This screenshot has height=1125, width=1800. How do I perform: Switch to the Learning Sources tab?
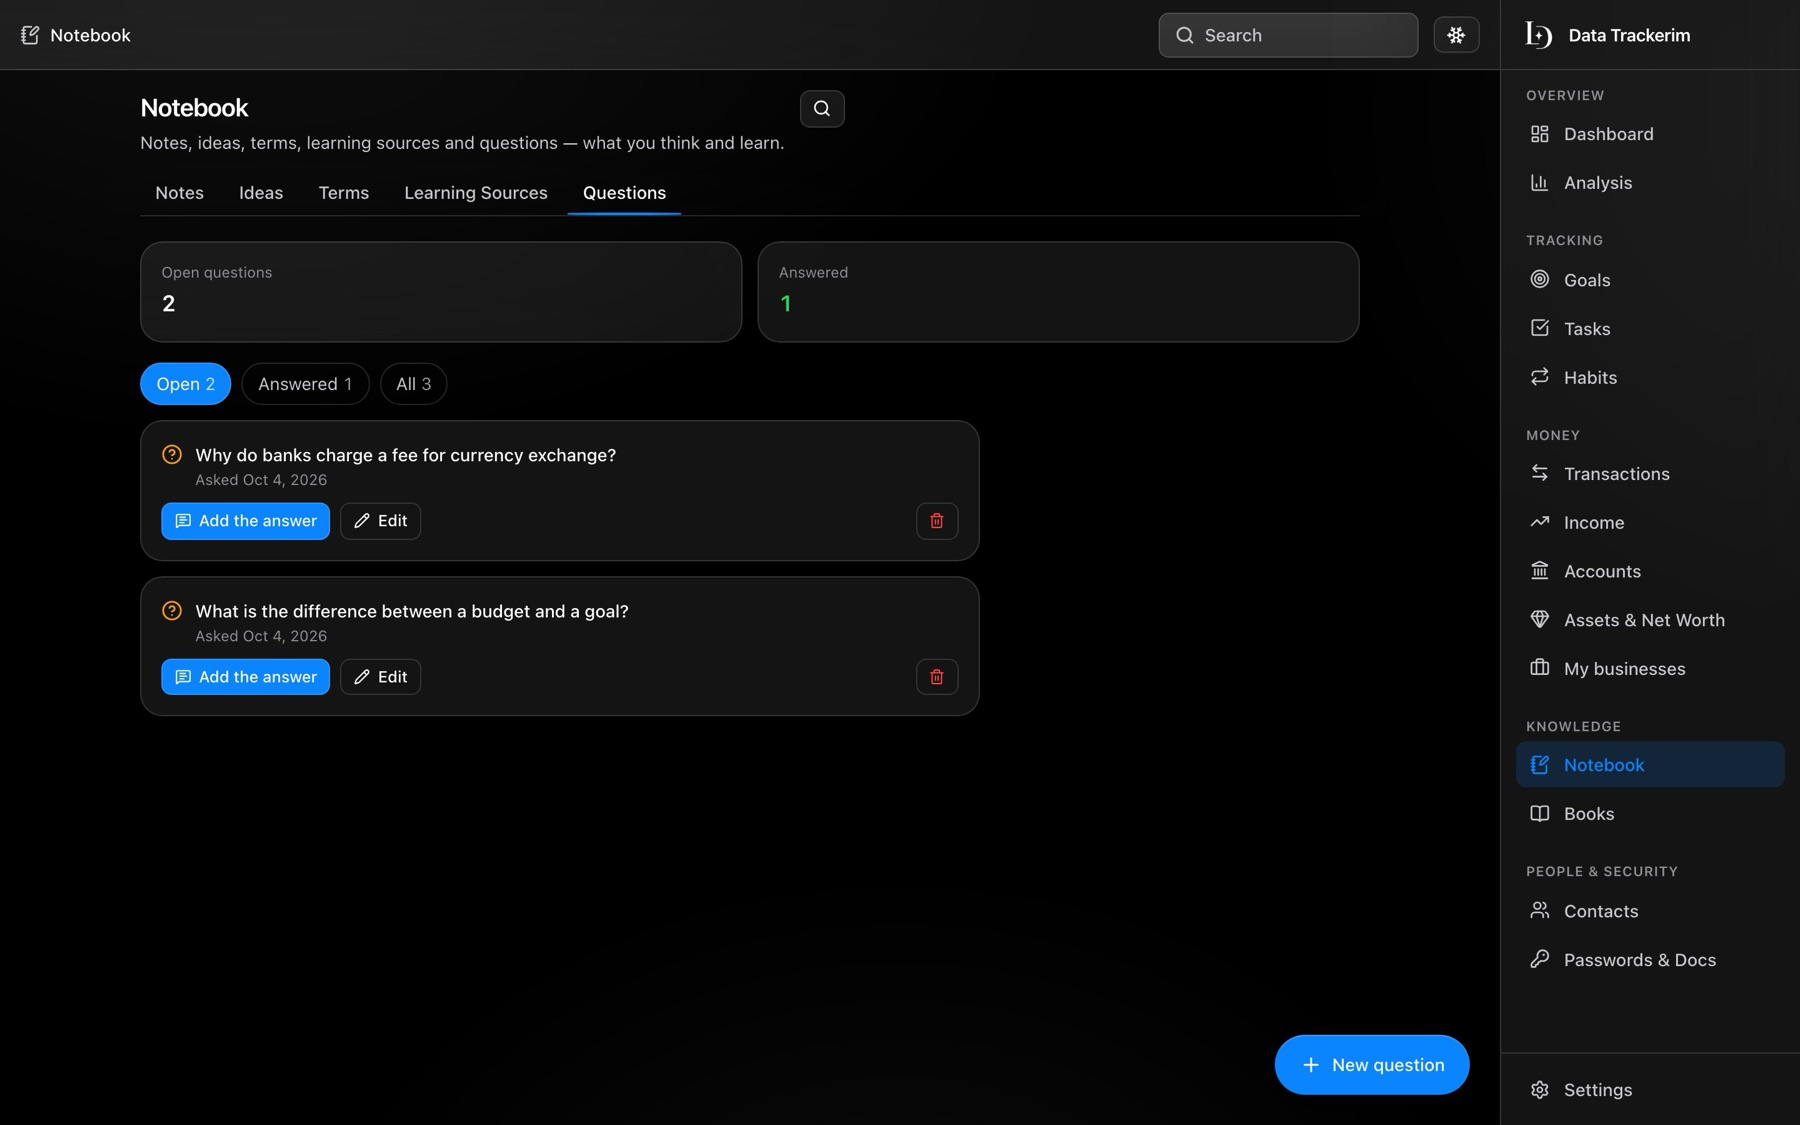tap(476, 193)
